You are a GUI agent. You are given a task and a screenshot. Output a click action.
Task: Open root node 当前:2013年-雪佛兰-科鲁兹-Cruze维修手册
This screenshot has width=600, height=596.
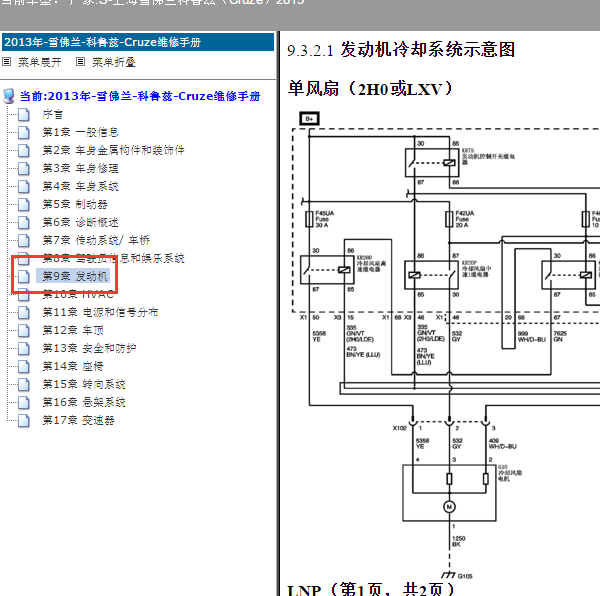pos(140,96)
